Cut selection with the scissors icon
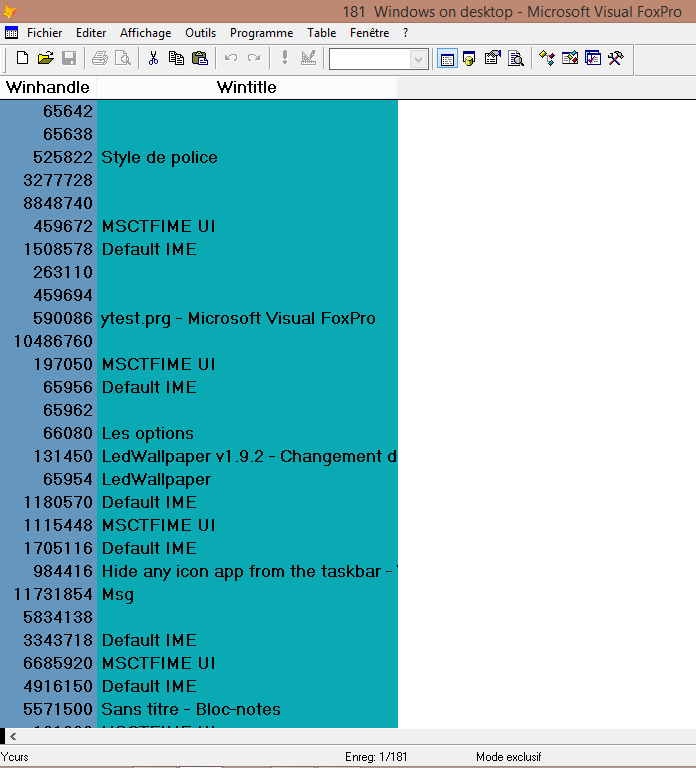The width and height of the screenshot is (696, 768). coord(153,58)
